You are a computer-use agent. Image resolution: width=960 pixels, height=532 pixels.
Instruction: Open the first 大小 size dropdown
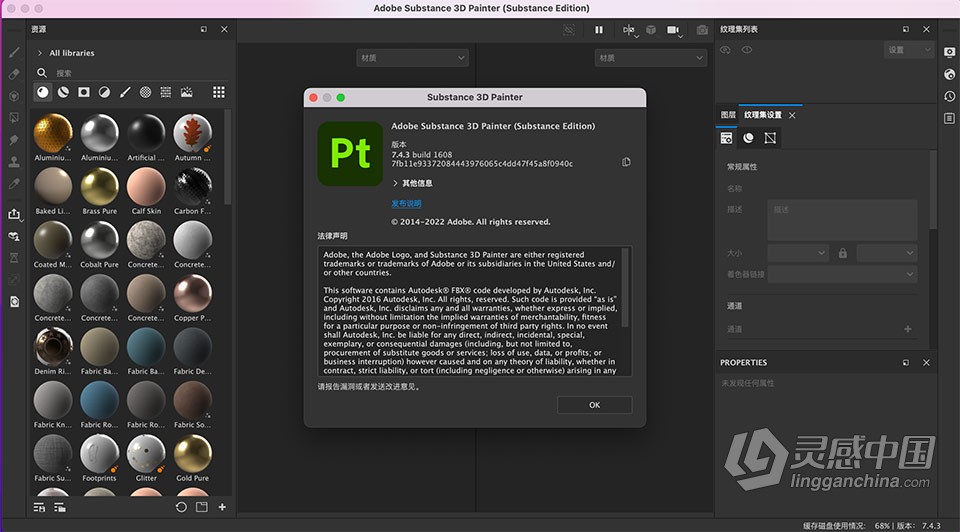click(798, 253)
